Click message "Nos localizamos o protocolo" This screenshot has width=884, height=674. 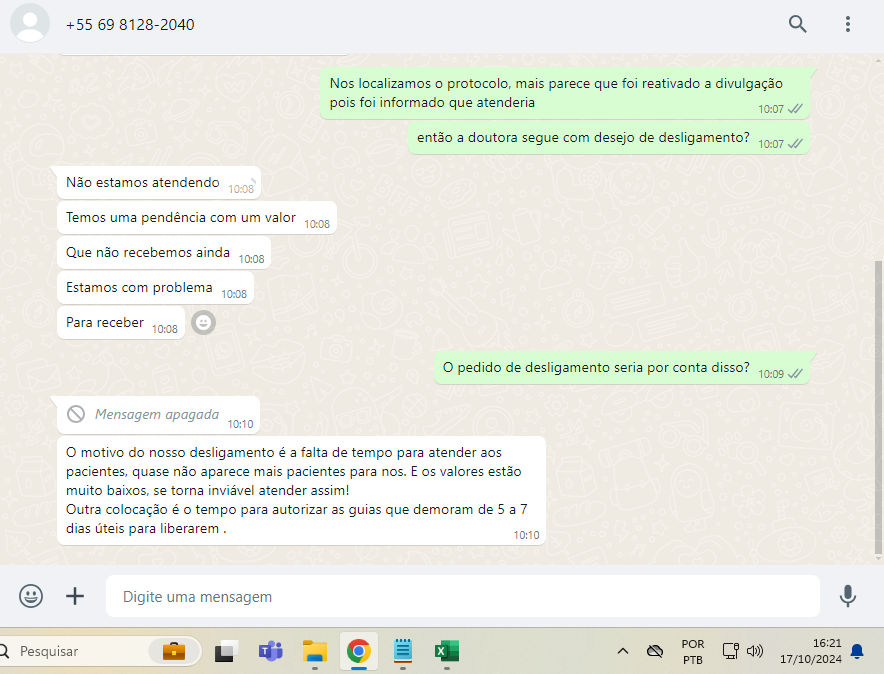(564, 93)
